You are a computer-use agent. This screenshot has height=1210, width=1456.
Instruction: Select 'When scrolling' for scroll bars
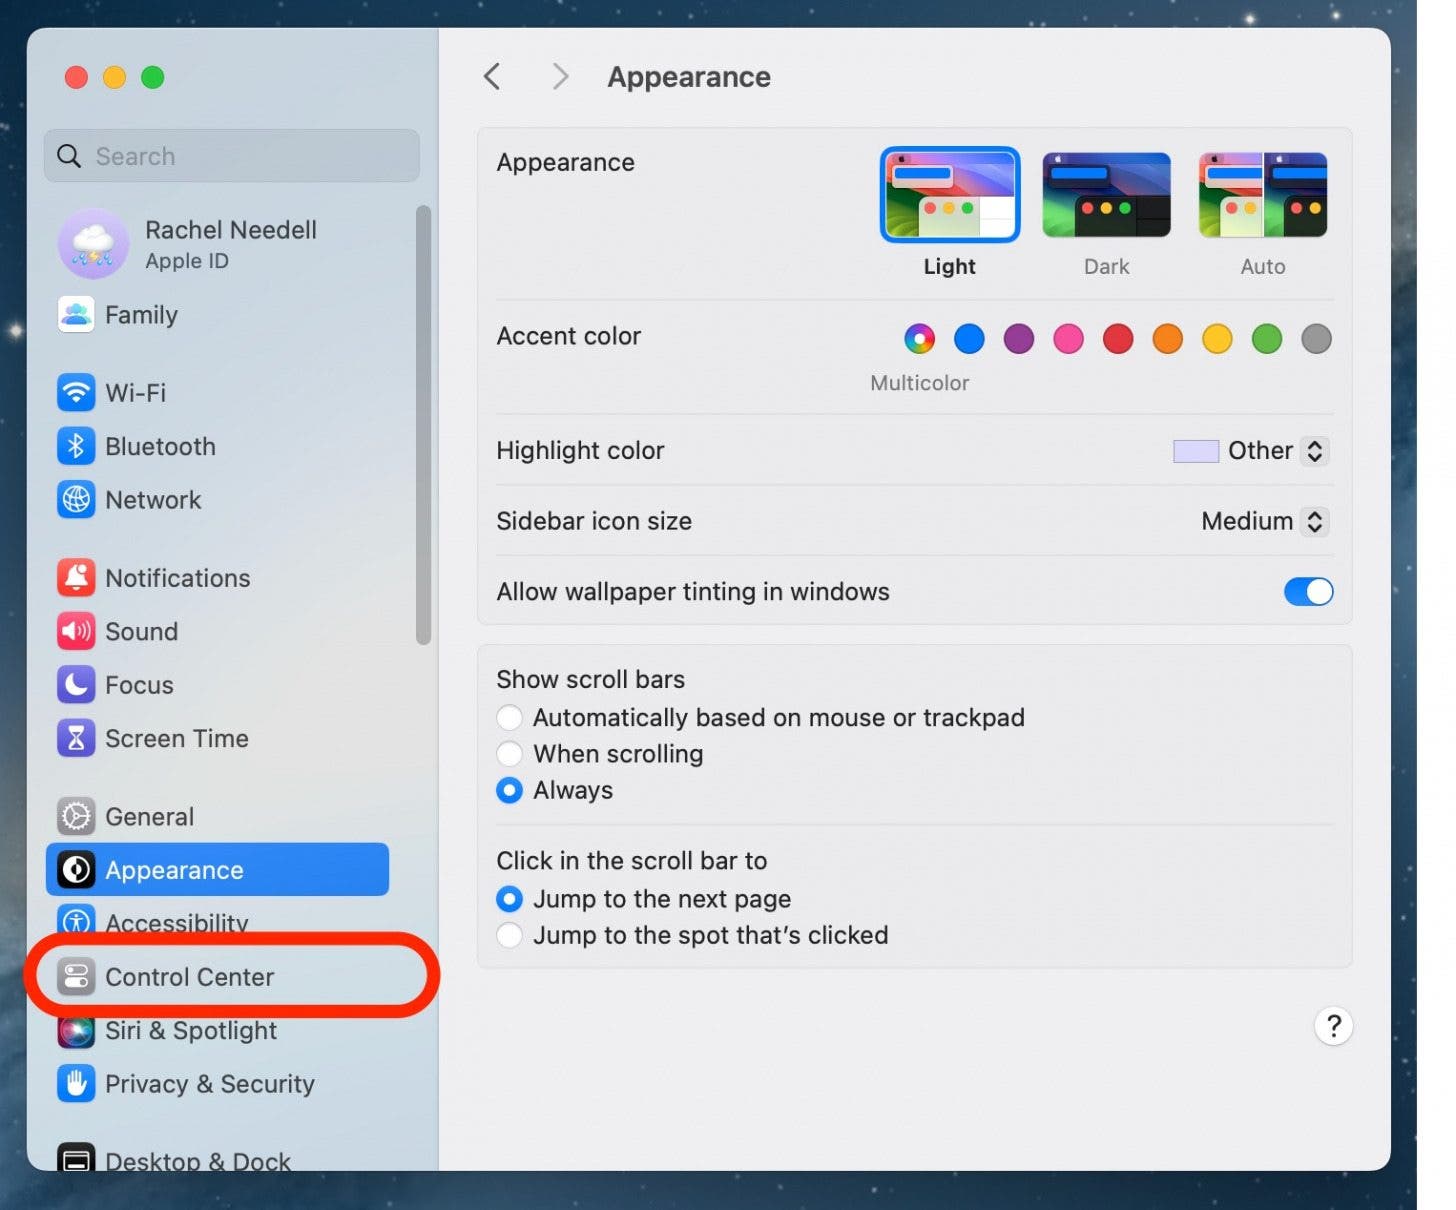(x=509, y=754)
